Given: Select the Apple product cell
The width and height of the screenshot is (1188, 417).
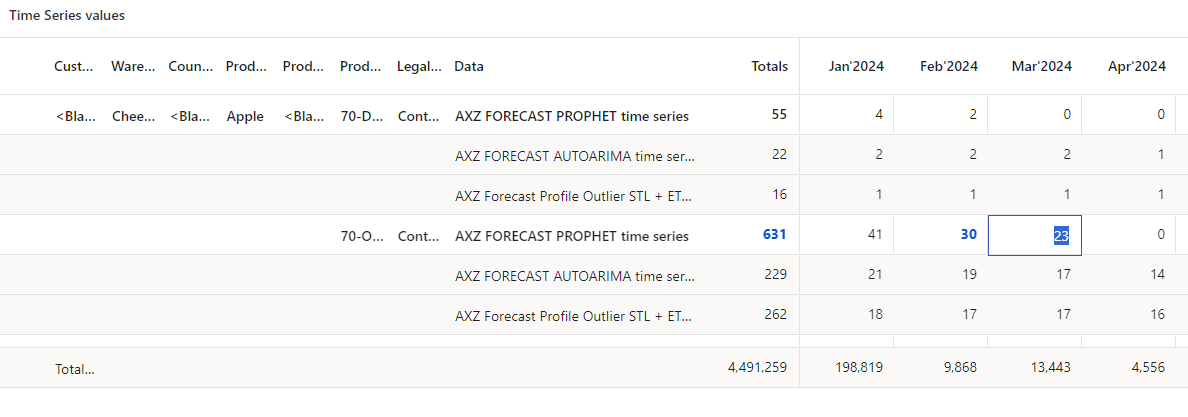Looking at the screenshot, I should 245,116.
